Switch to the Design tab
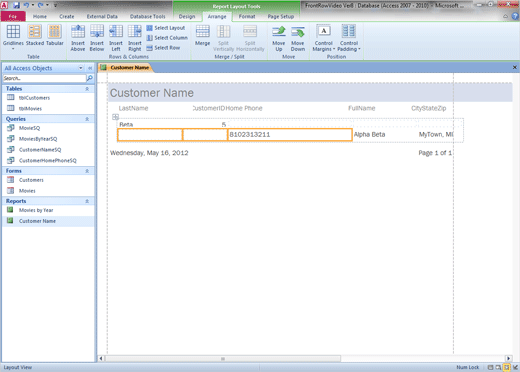The image size is (520, 372). pyautogui.click(x=187, y=16)
